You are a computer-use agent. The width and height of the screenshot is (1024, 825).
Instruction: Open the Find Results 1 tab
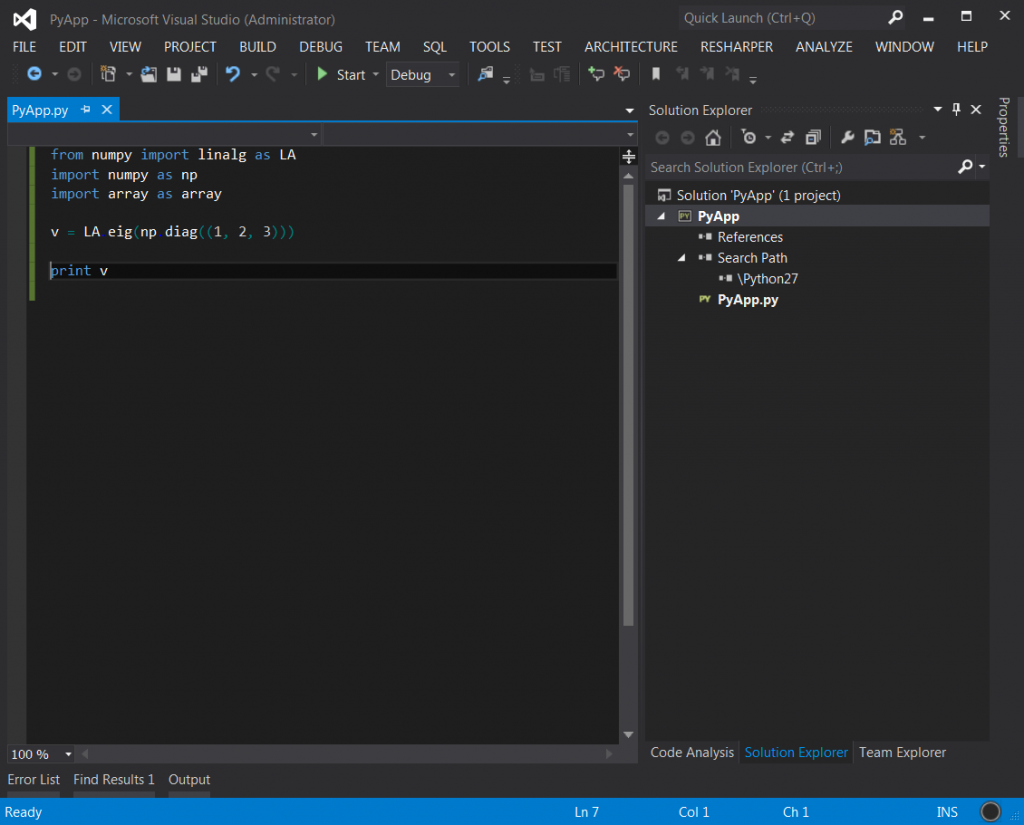click(x=114, y=779)
